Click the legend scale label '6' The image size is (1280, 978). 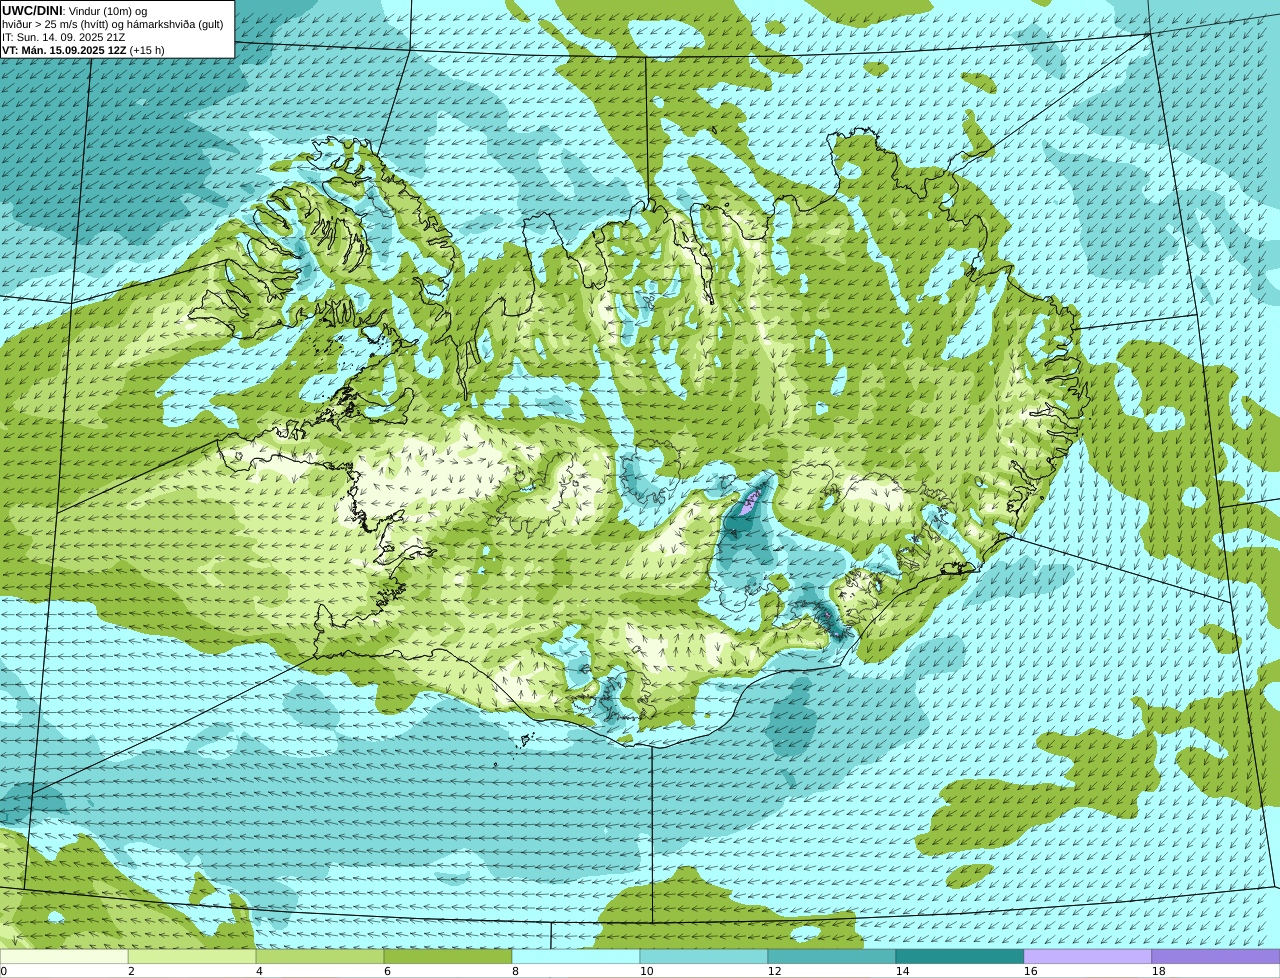[387, 971]
